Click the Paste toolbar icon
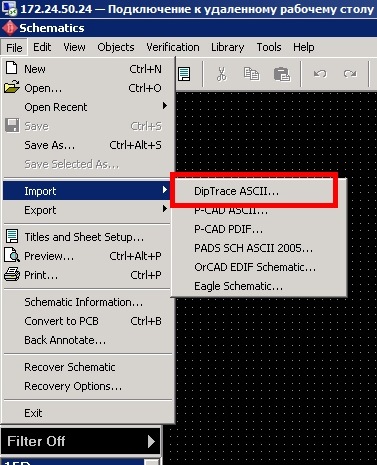 [282, 74]
